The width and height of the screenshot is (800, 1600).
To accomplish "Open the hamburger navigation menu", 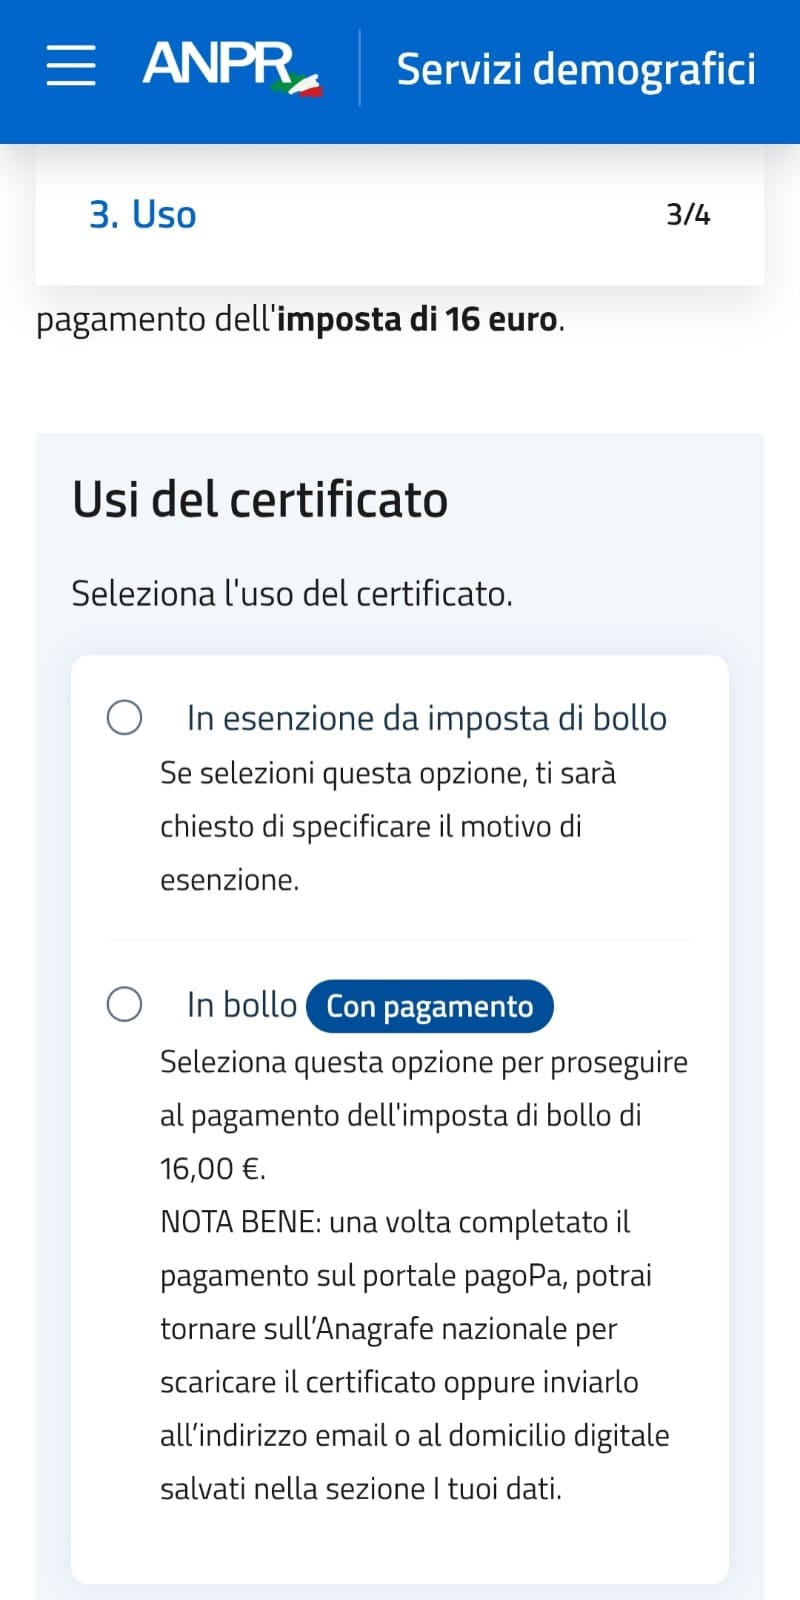I will 69,68.
